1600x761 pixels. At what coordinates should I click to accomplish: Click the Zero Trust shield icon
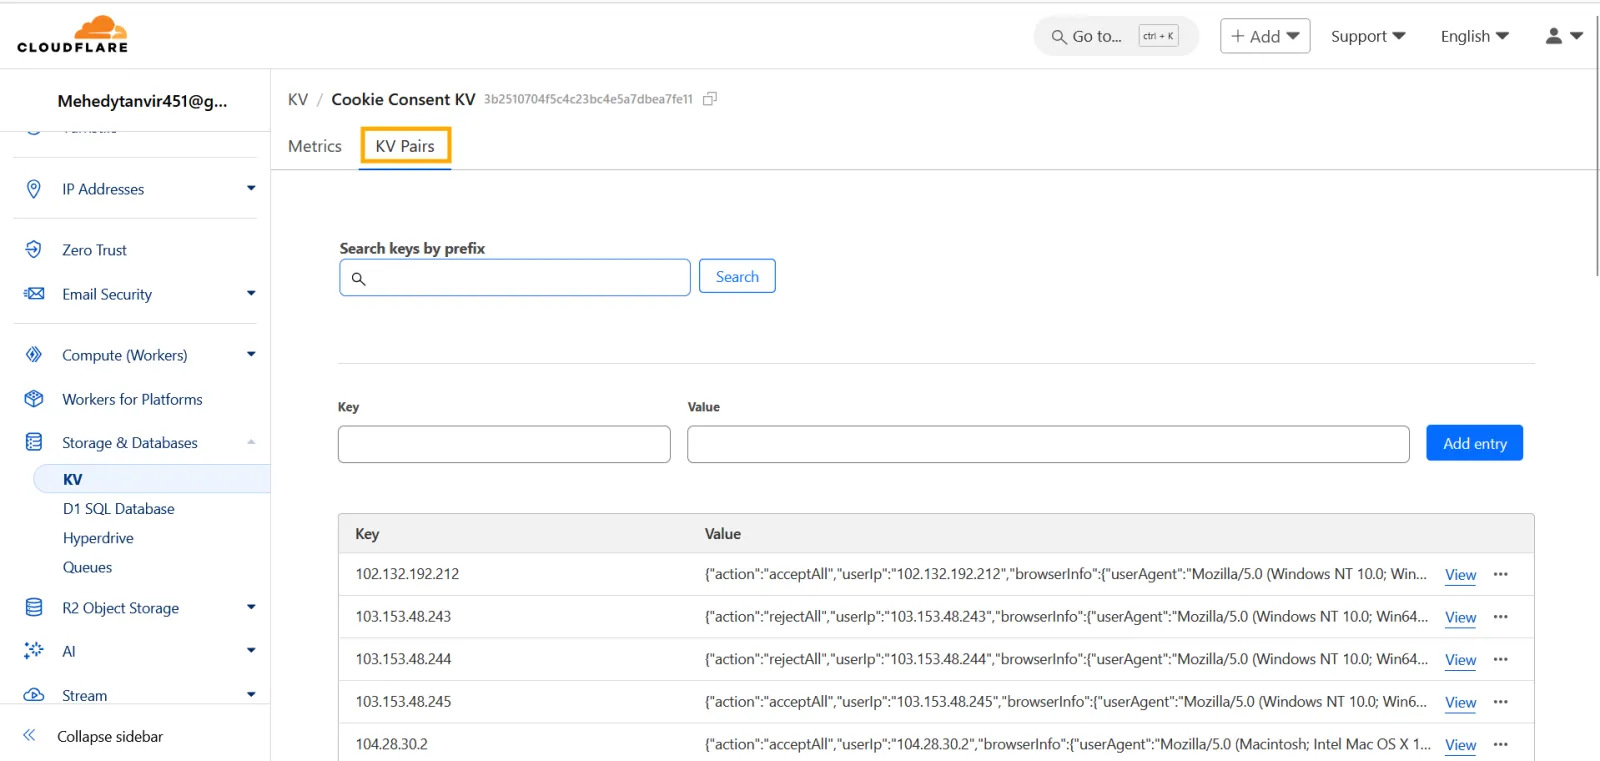coord(34,250)
